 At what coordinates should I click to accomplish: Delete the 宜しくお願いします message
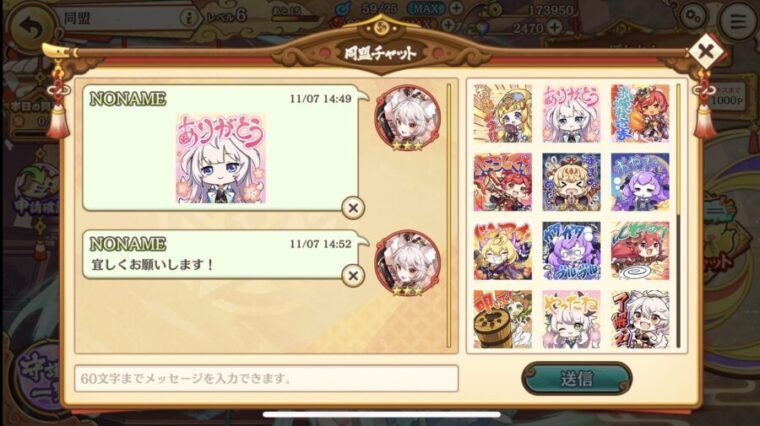click(353, 276)
